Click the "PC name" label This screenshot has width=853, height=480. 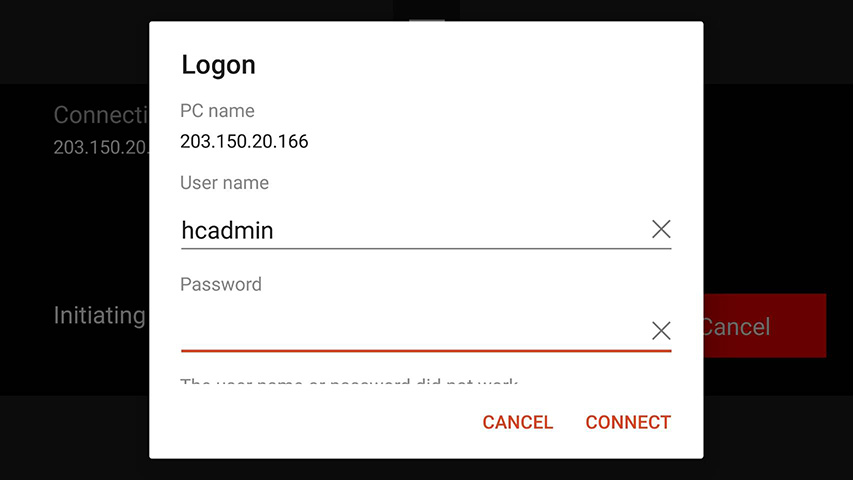(217, 111)
